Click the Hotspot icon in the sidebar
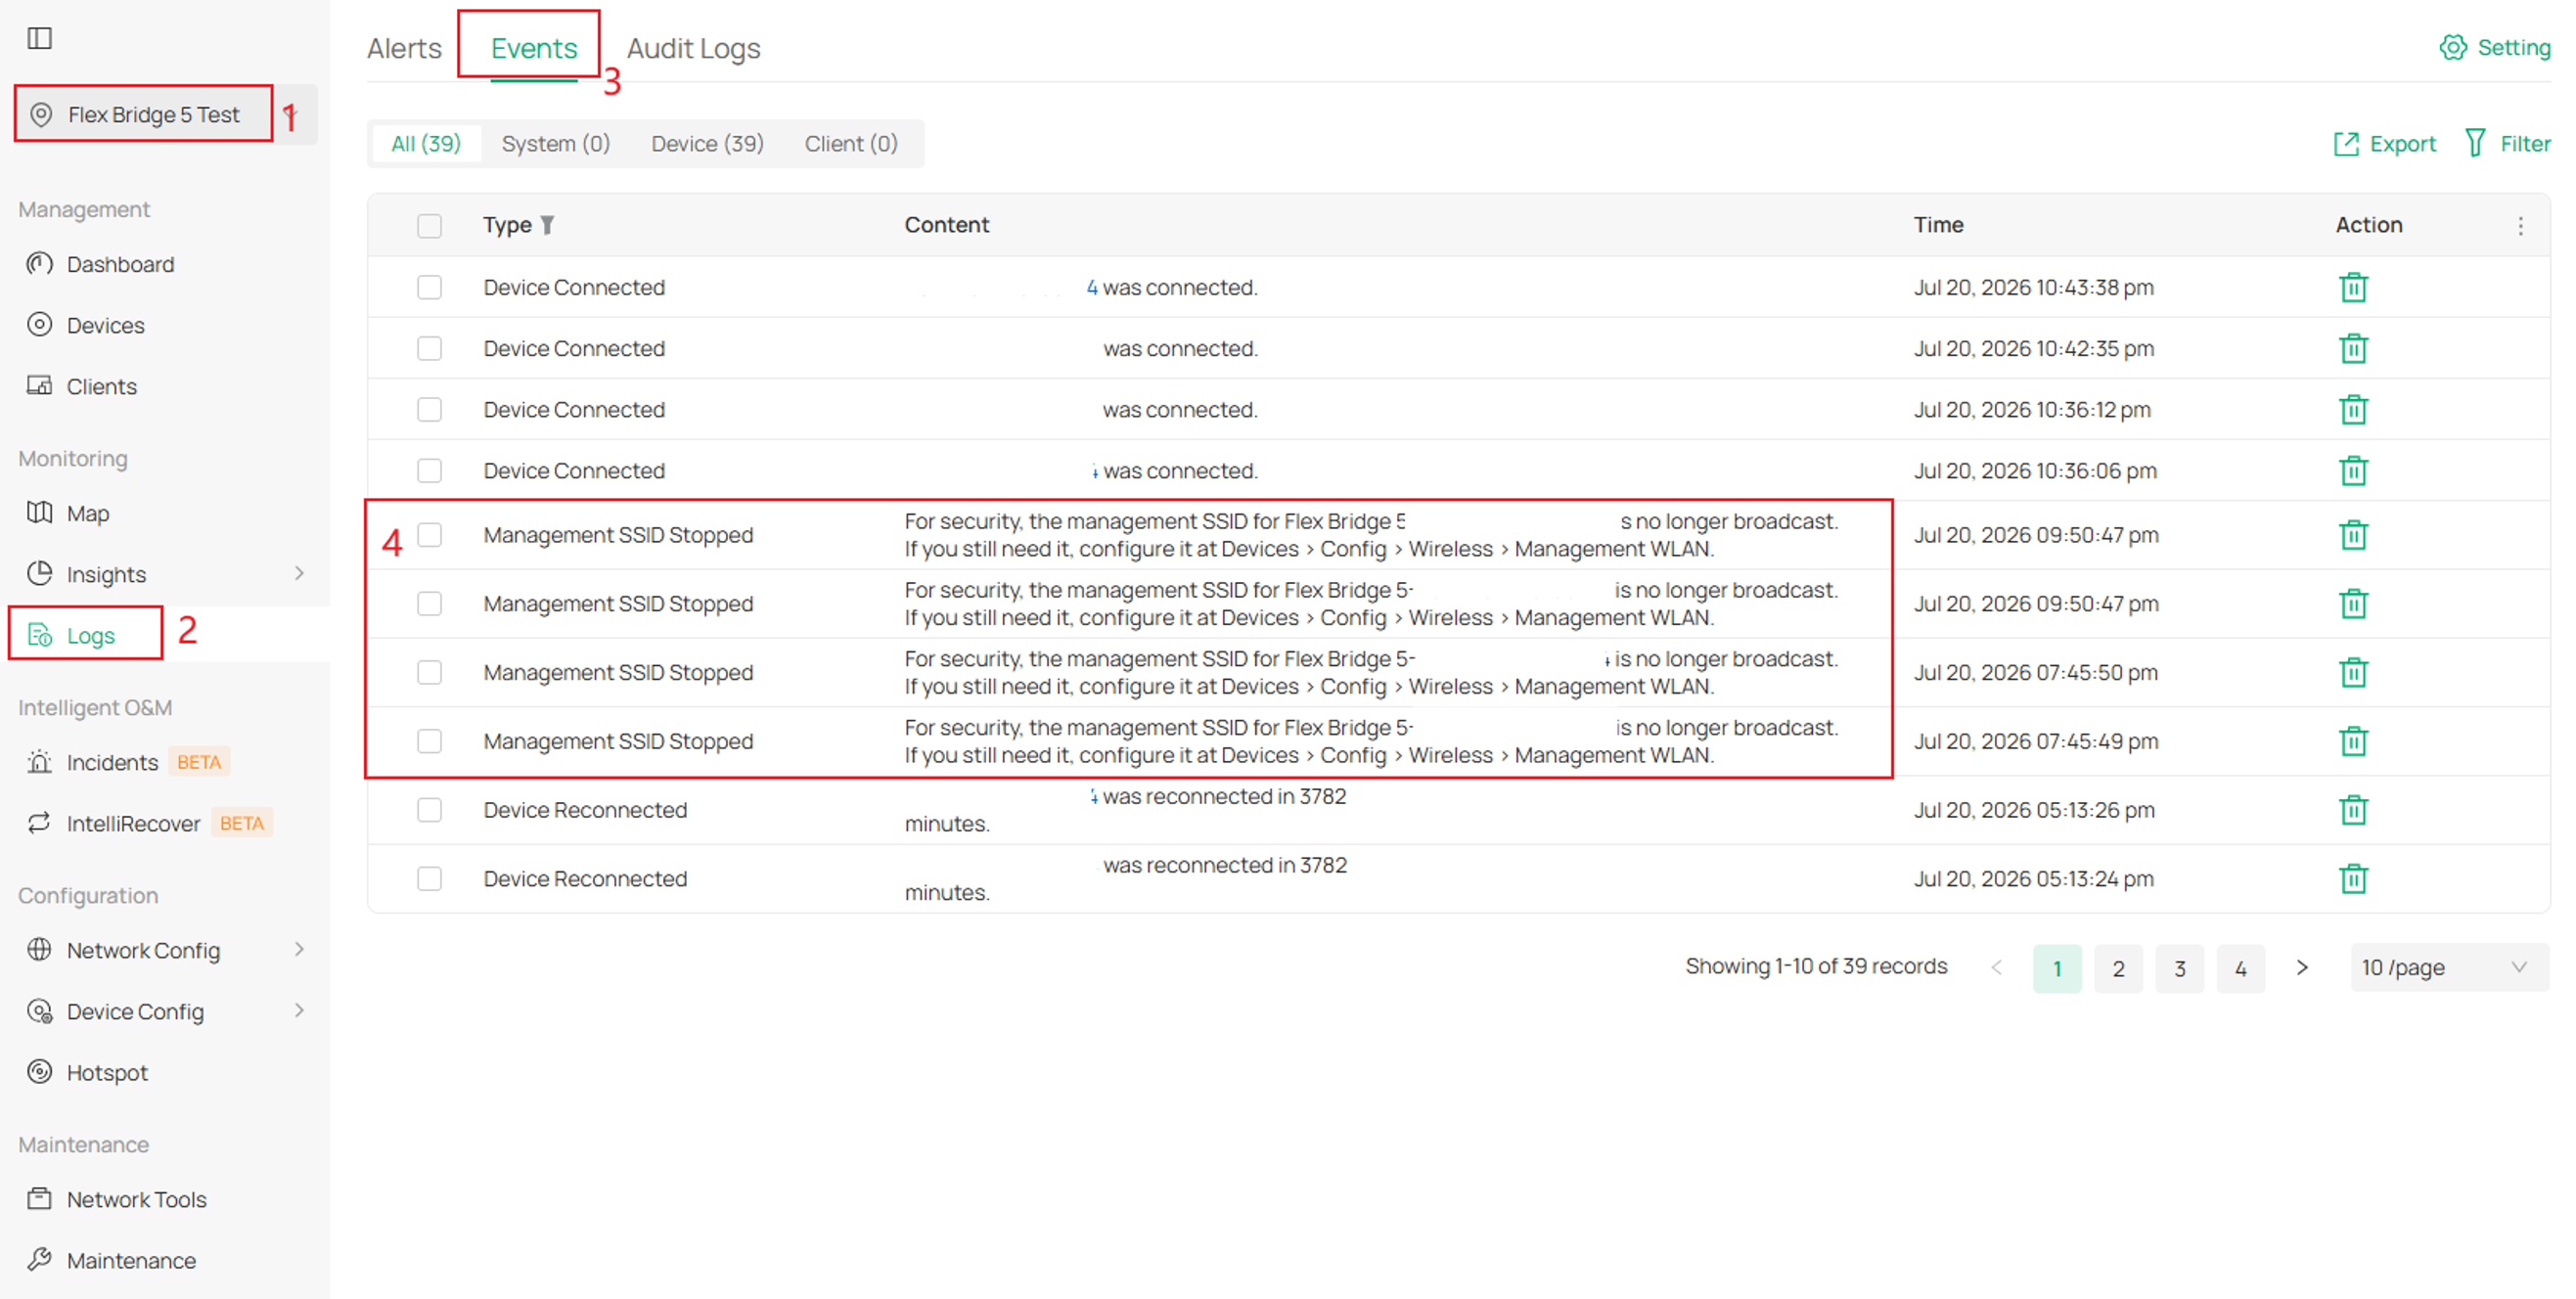This screenshot has height=1299, width=2576. point(40,1072)
